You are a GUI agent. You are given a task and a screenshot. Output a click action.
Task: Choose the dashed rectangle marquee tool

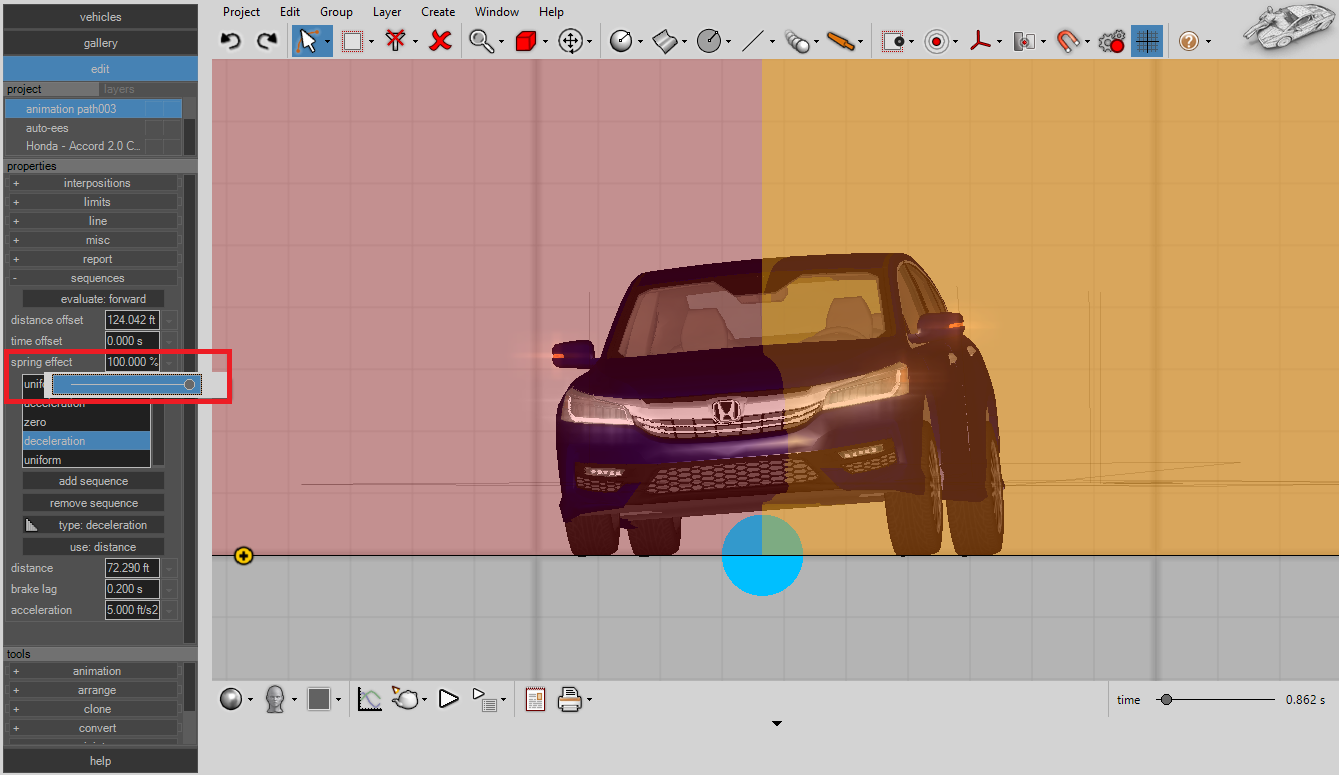click(352, 41)
